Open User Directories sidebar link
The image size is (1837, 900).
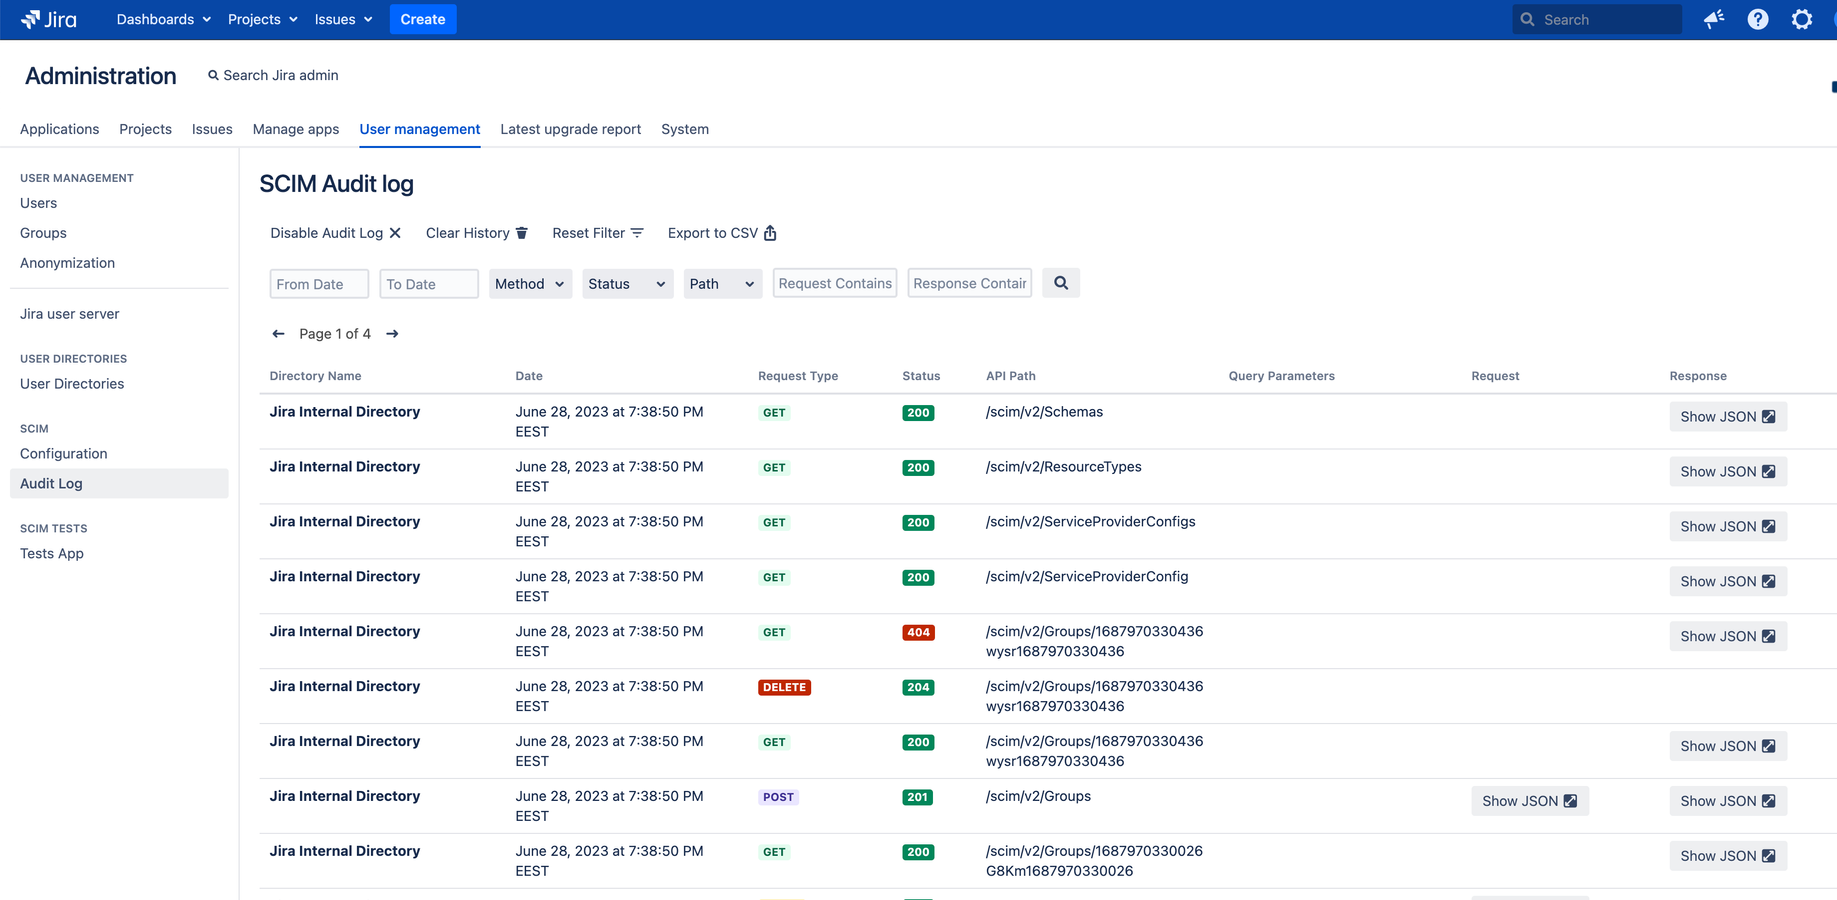click(x=72, y=384)
